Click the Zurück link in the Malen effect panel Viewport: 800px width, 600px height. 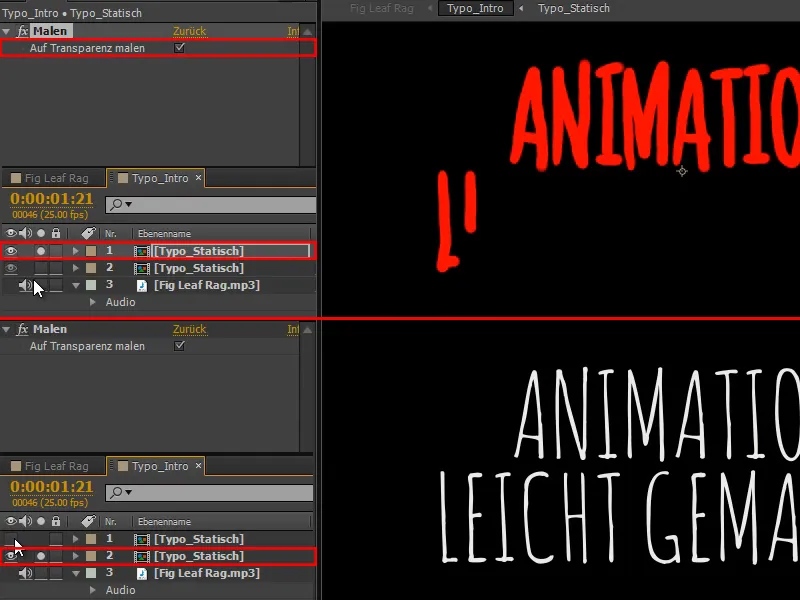click(x=188, y=30)
